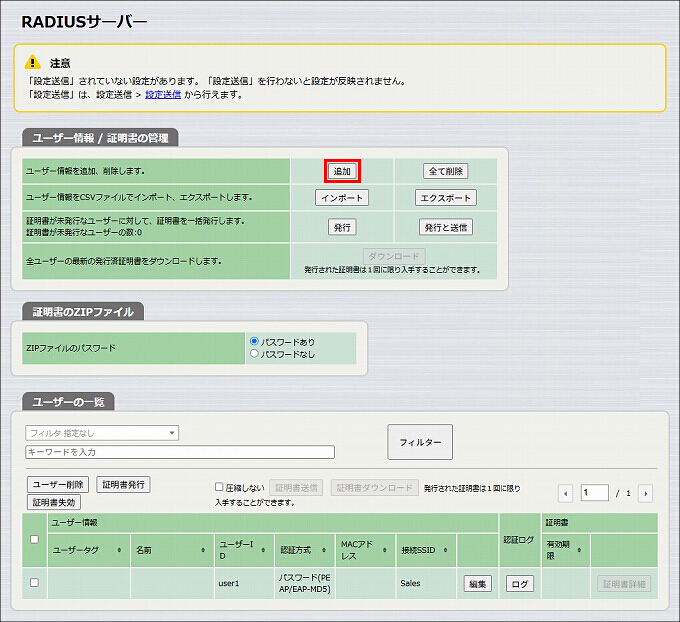The height and width of the screenshot is (622, 680).
Task: Check the checkbox for the user1 row
Action: (34, 583)
